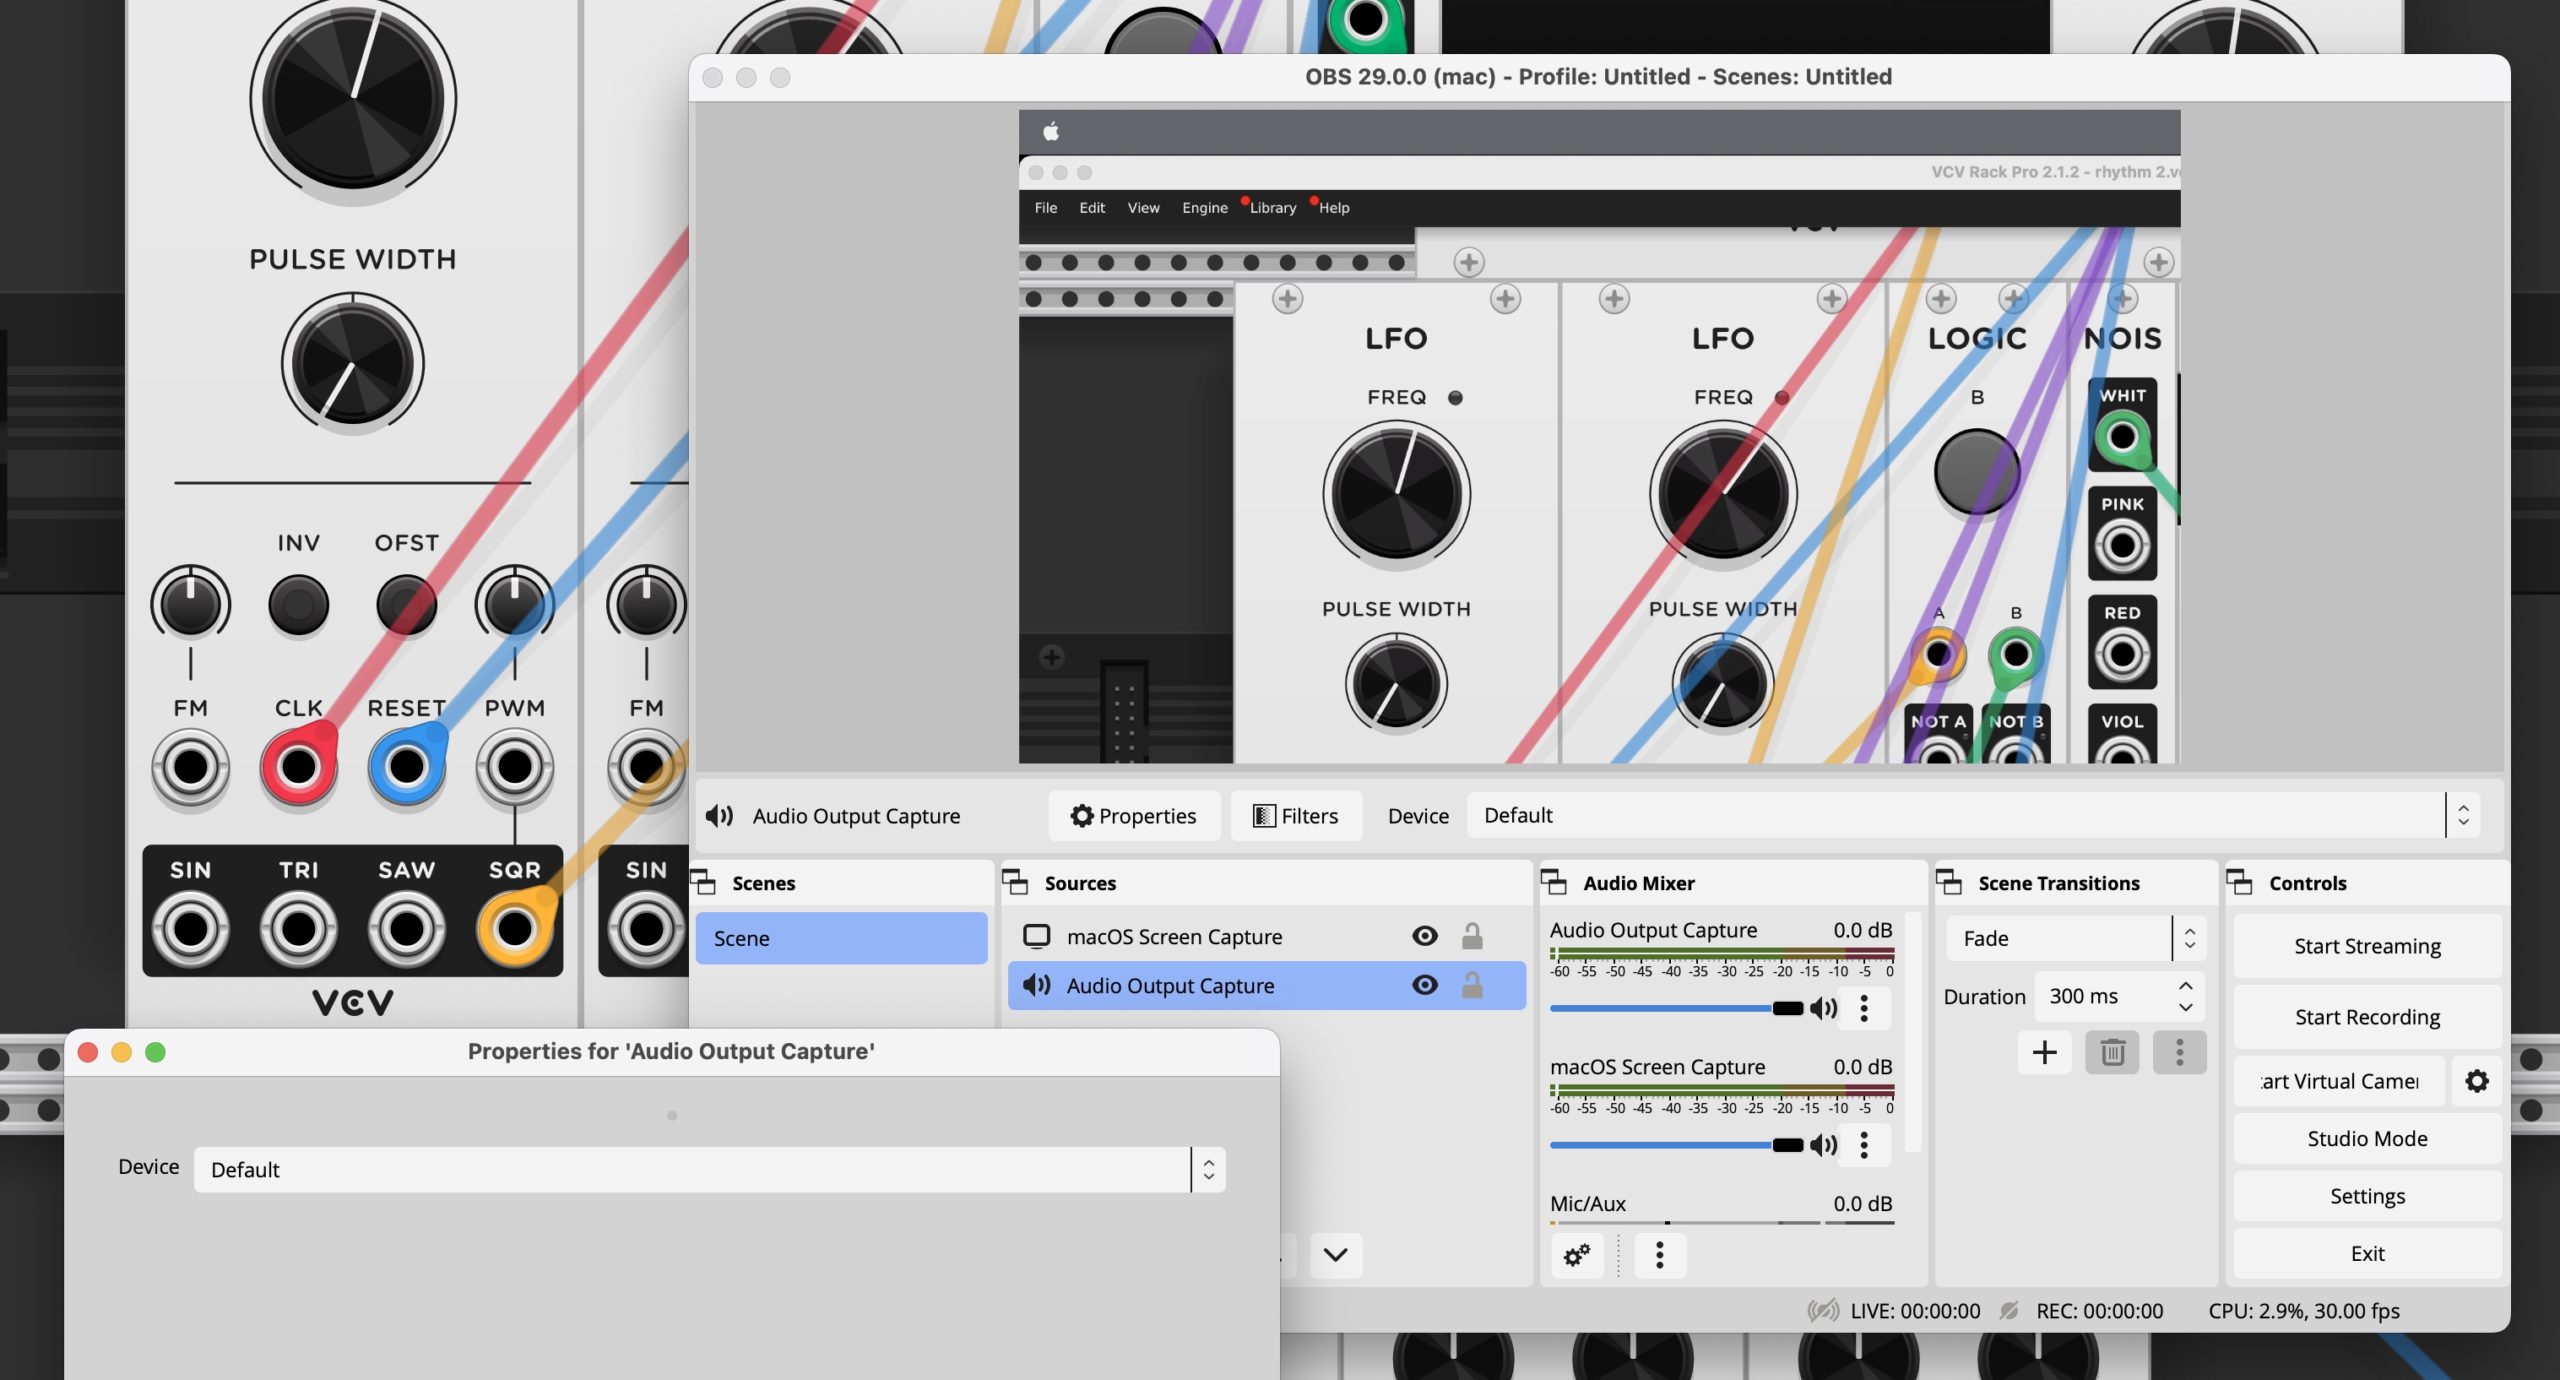Click the Audio Output Capture overflow menu dots

(x=1864, y=1006)
